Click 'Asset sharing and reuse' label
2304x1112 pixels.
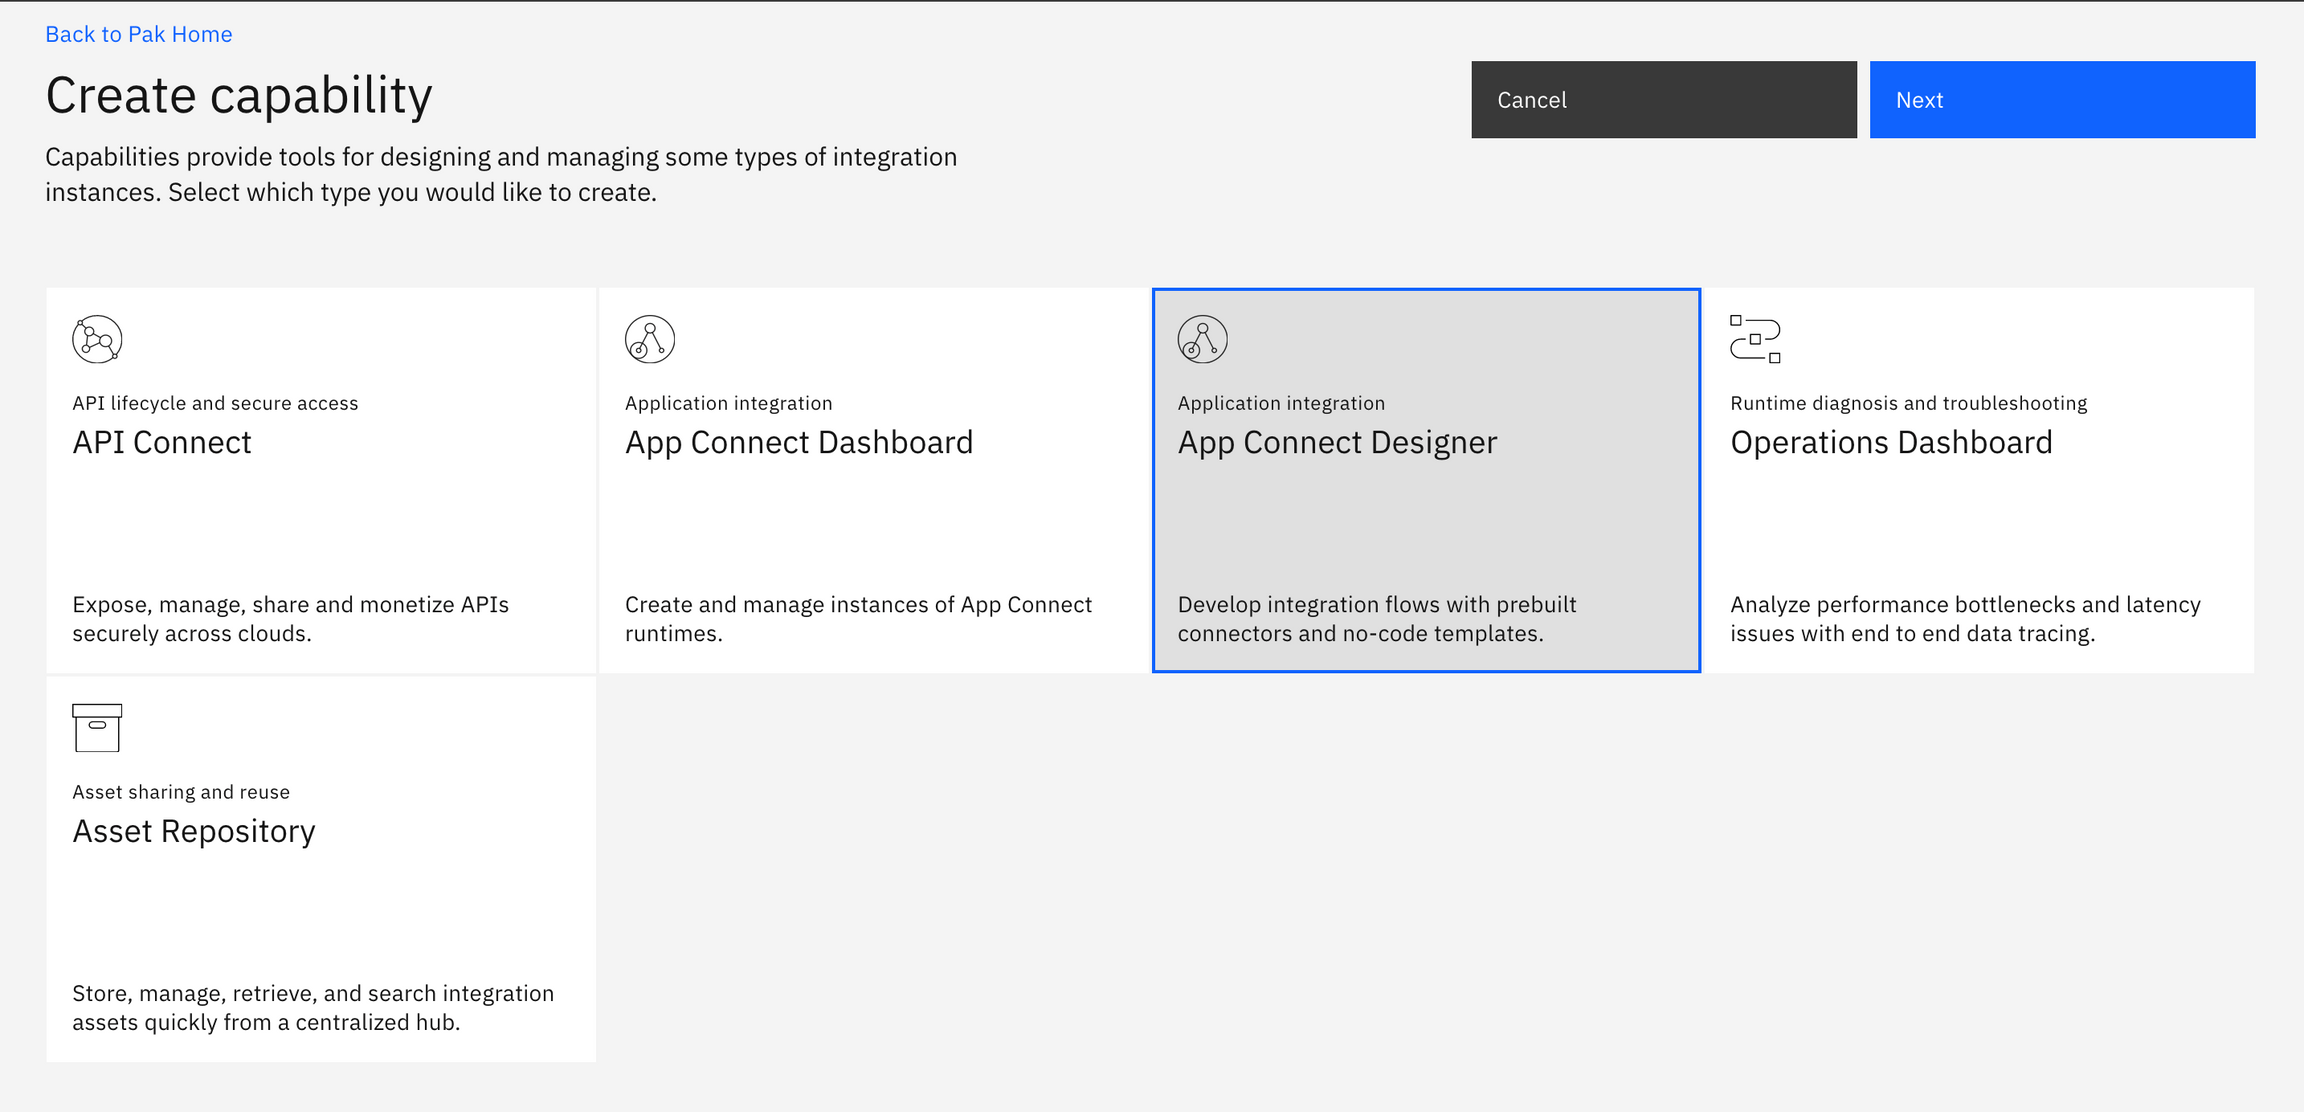click(x=181, y=792)
